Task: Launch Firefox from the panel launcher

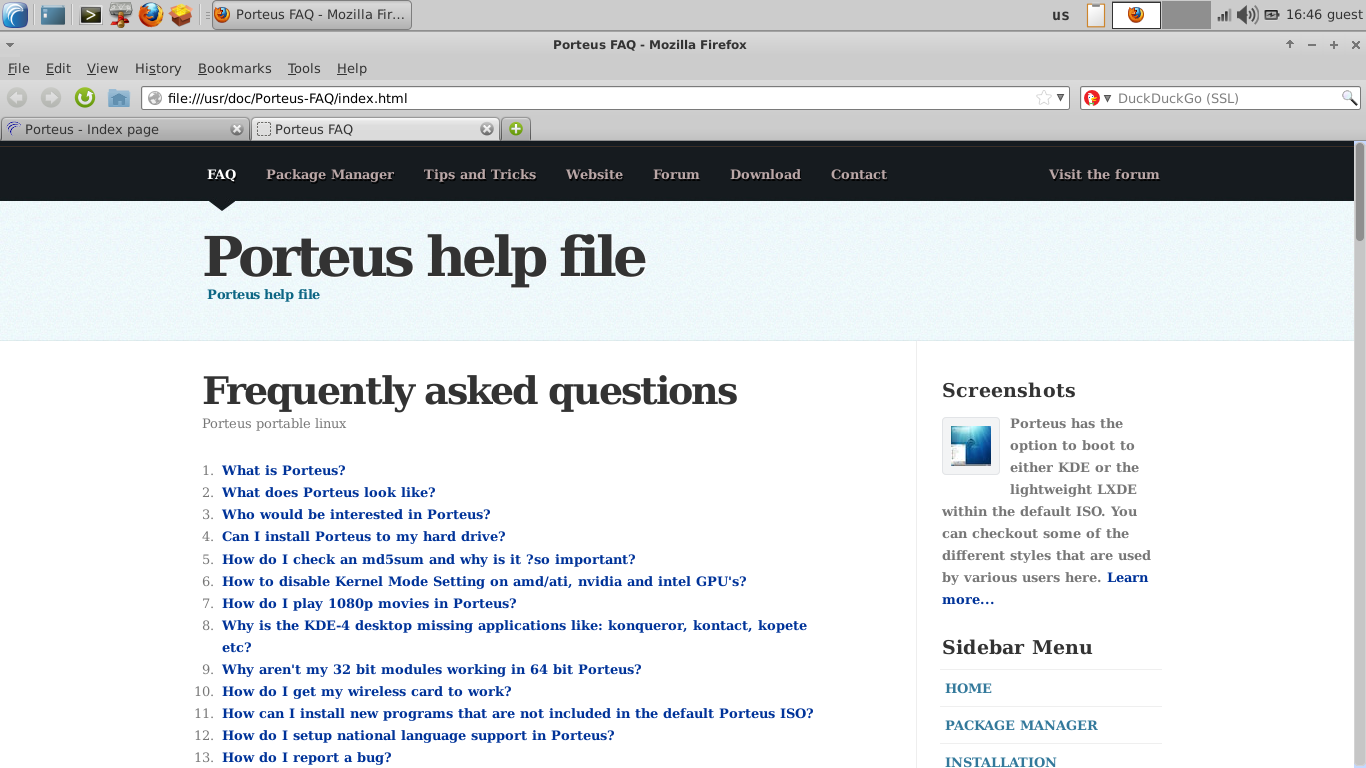Action: pyautogui.click(x=151, y=15)
